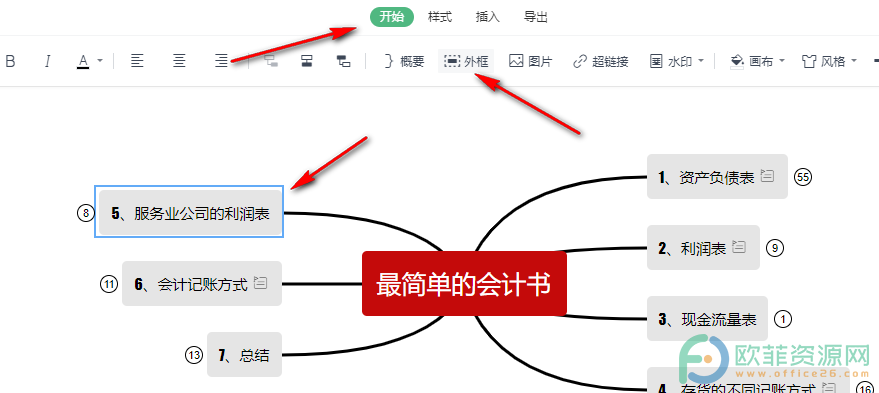Expand the 8 children count on node 5

pyautogui.click(x=86, y=213)
